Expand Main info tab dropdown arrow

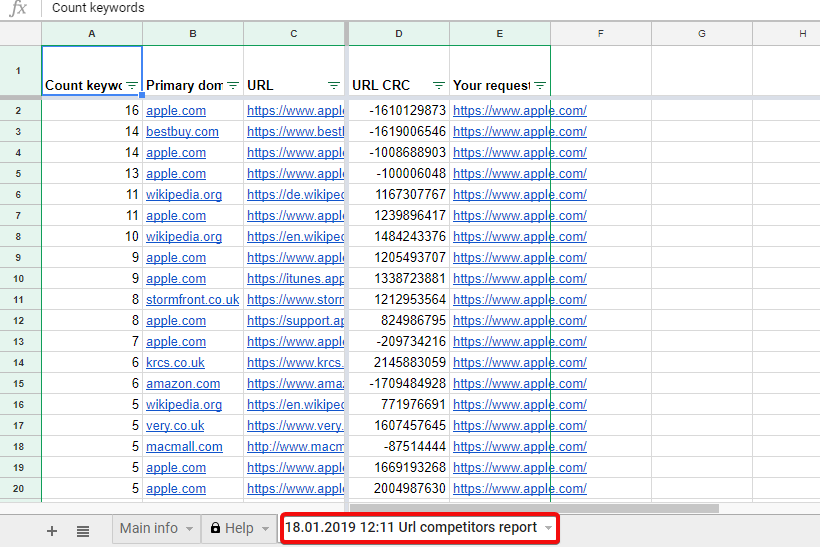[189, 529]
